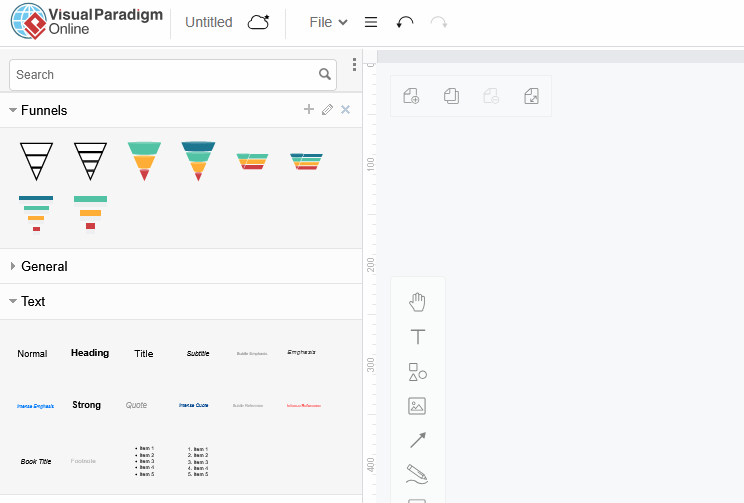Select the freehand pencil drawing tool
Viewport: 744px width, 503px height.
[418, 474]
